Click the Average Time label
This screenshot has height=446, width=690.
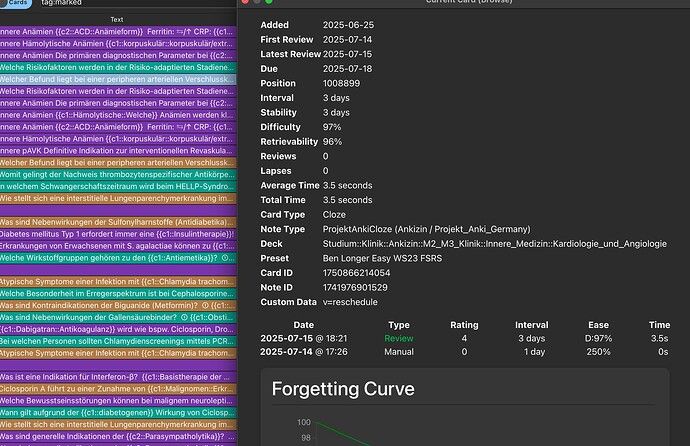coord(290,185)
